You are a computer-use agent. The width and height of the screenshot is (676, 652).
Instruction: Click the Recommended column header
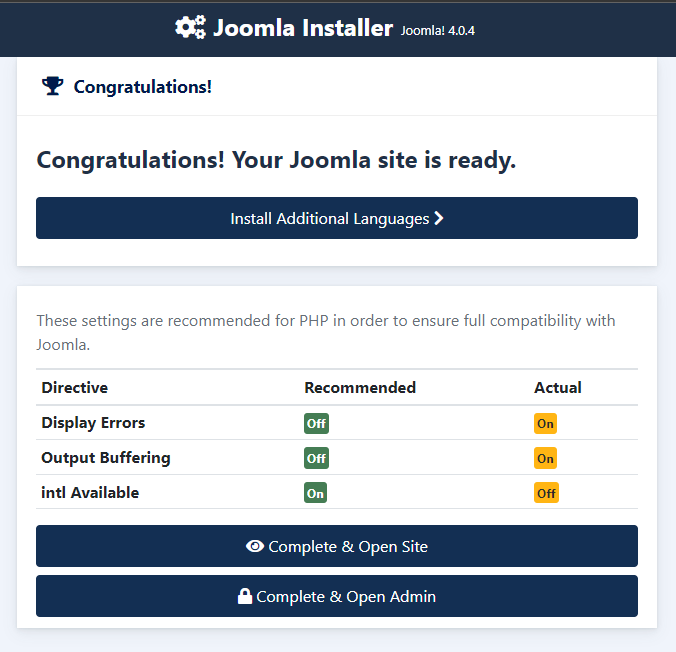tap(360, 387)
